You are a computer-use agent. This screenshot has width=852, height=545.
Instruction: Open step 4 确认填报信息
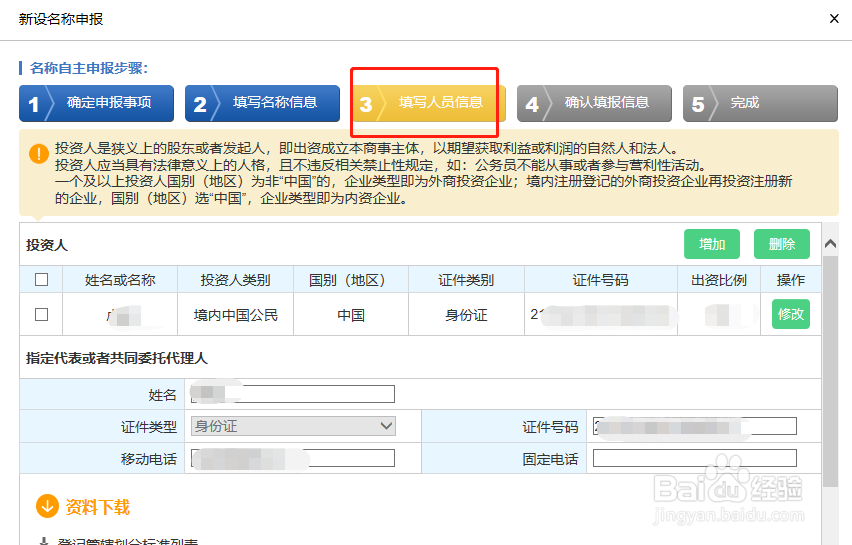tap(594, 103)
